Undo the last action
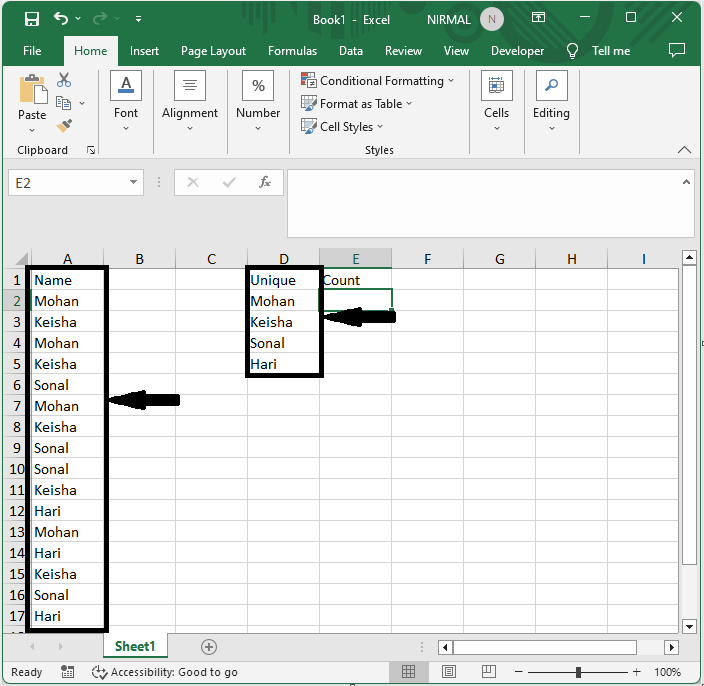Viewport: 704px width, 686px height. pos(61,19)
